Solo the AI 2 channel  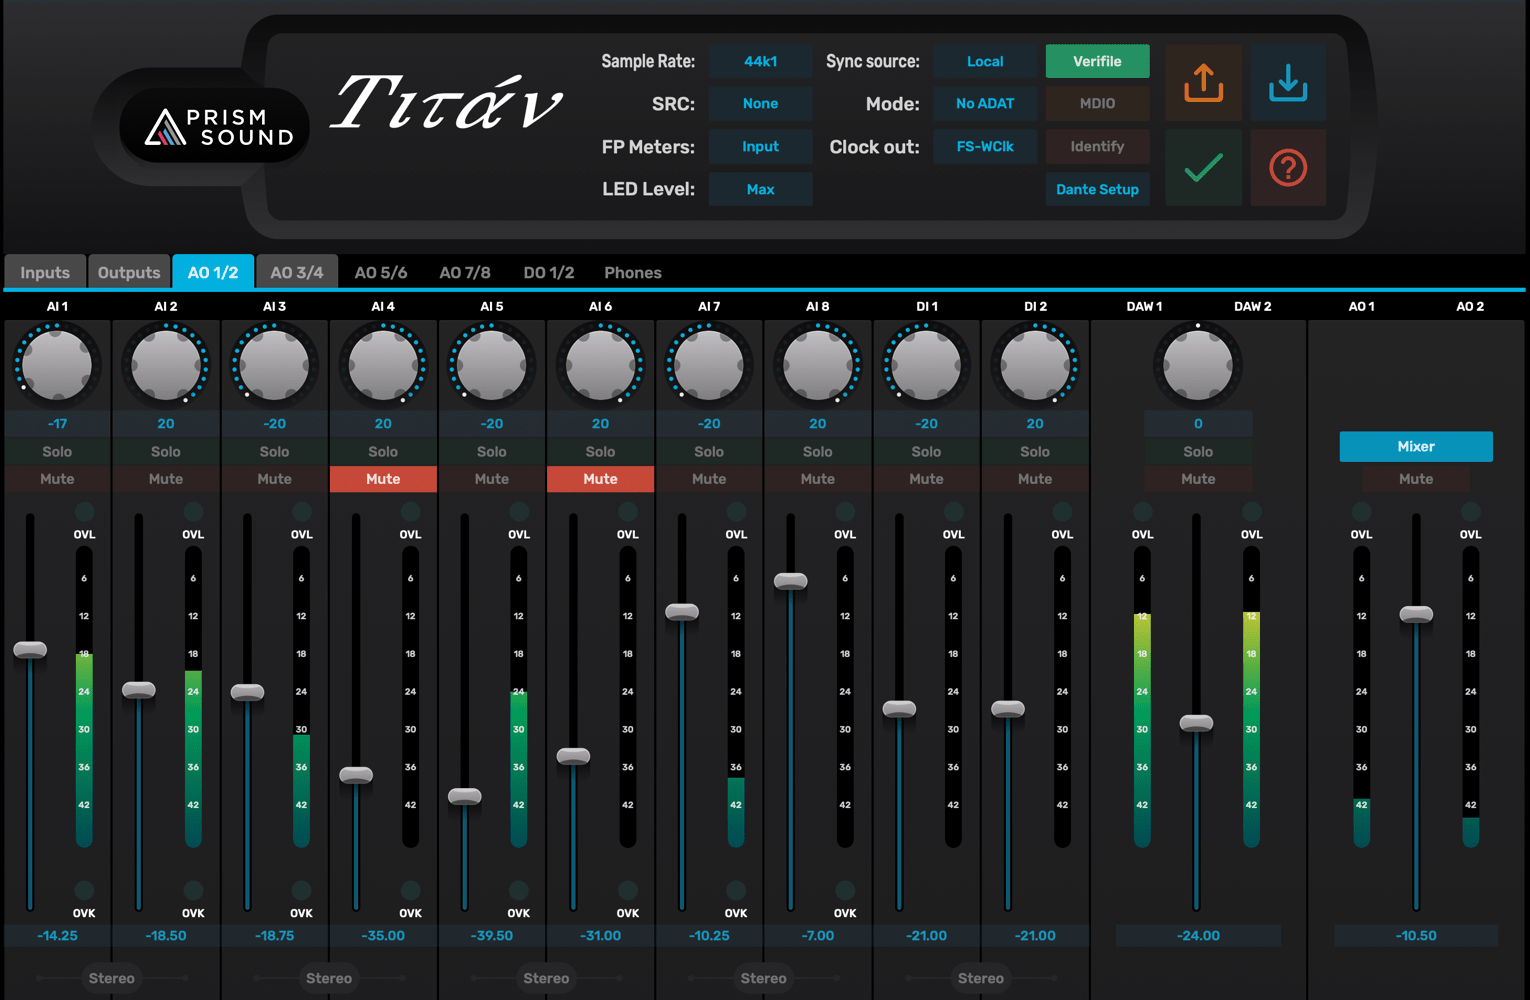(x=166, y=452)
